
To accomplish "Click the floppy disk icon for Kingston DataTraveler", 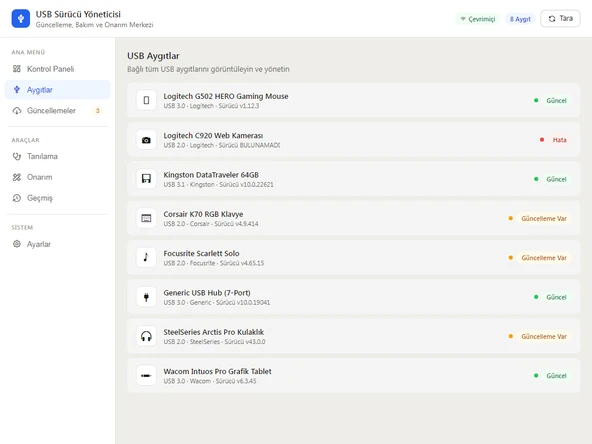I will click(146, 179).
